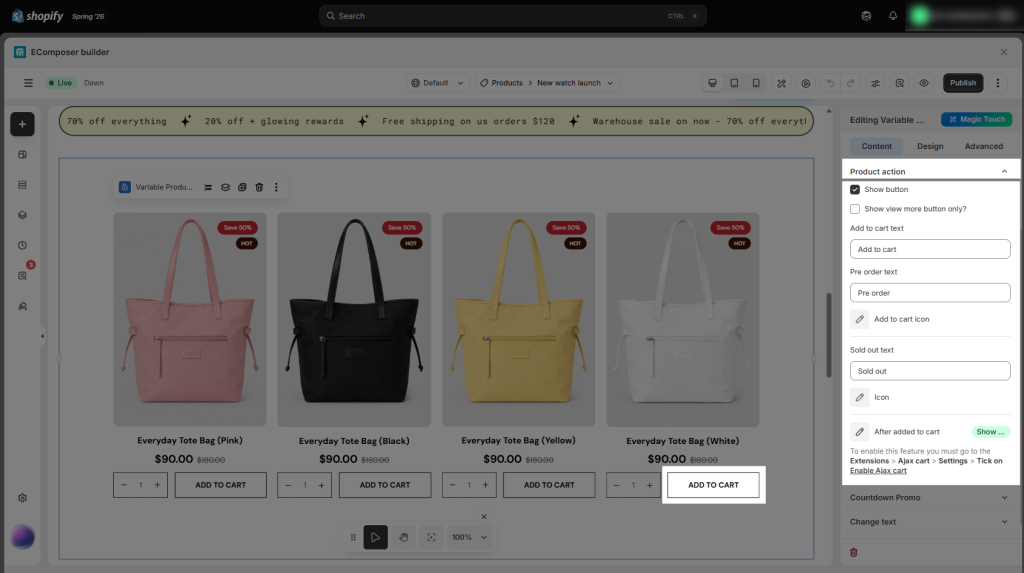Click the Magic Touch button
This screenshot has width=1024, height=573.
pos(976,120)
